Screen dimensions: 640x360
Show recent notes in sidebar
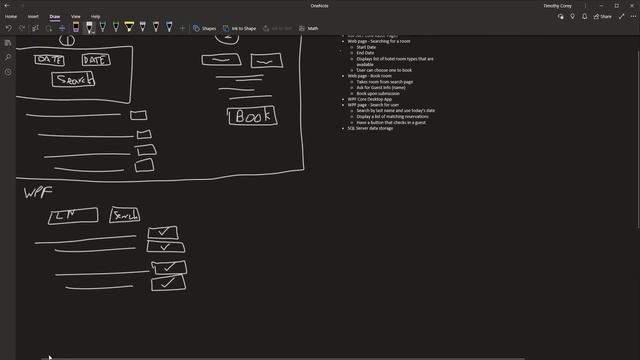click(8, 72)
